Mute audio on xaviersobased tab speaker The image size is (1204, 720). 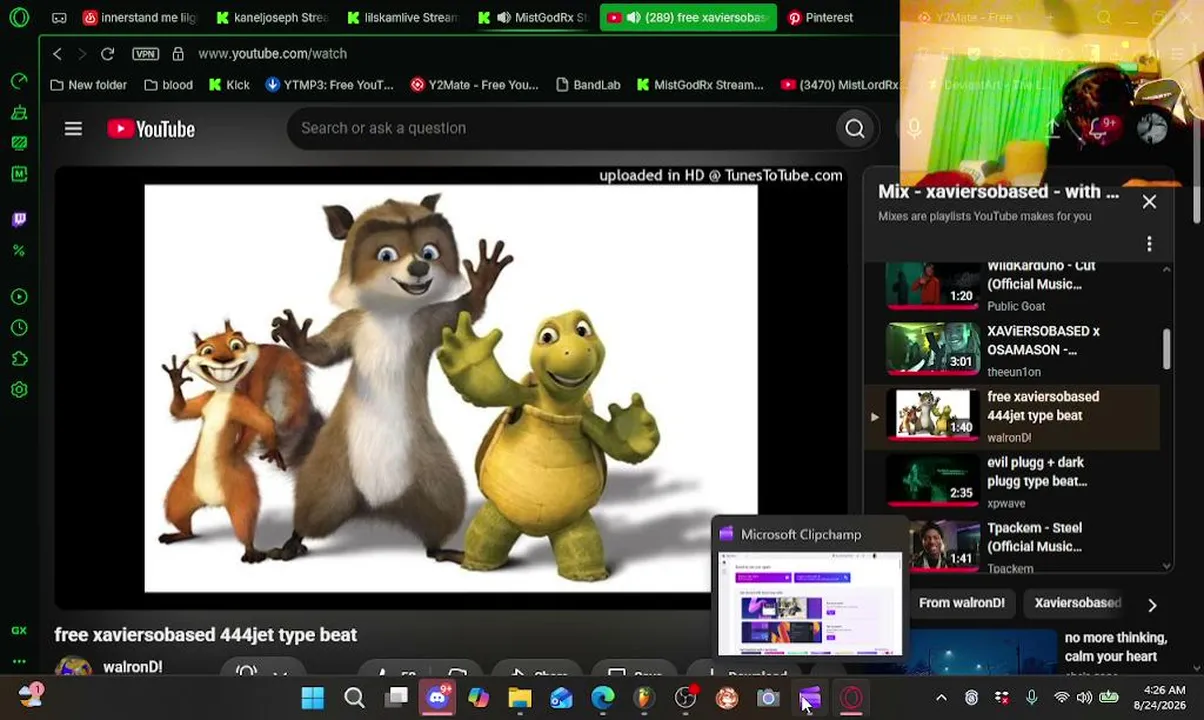tap(633, 17)
